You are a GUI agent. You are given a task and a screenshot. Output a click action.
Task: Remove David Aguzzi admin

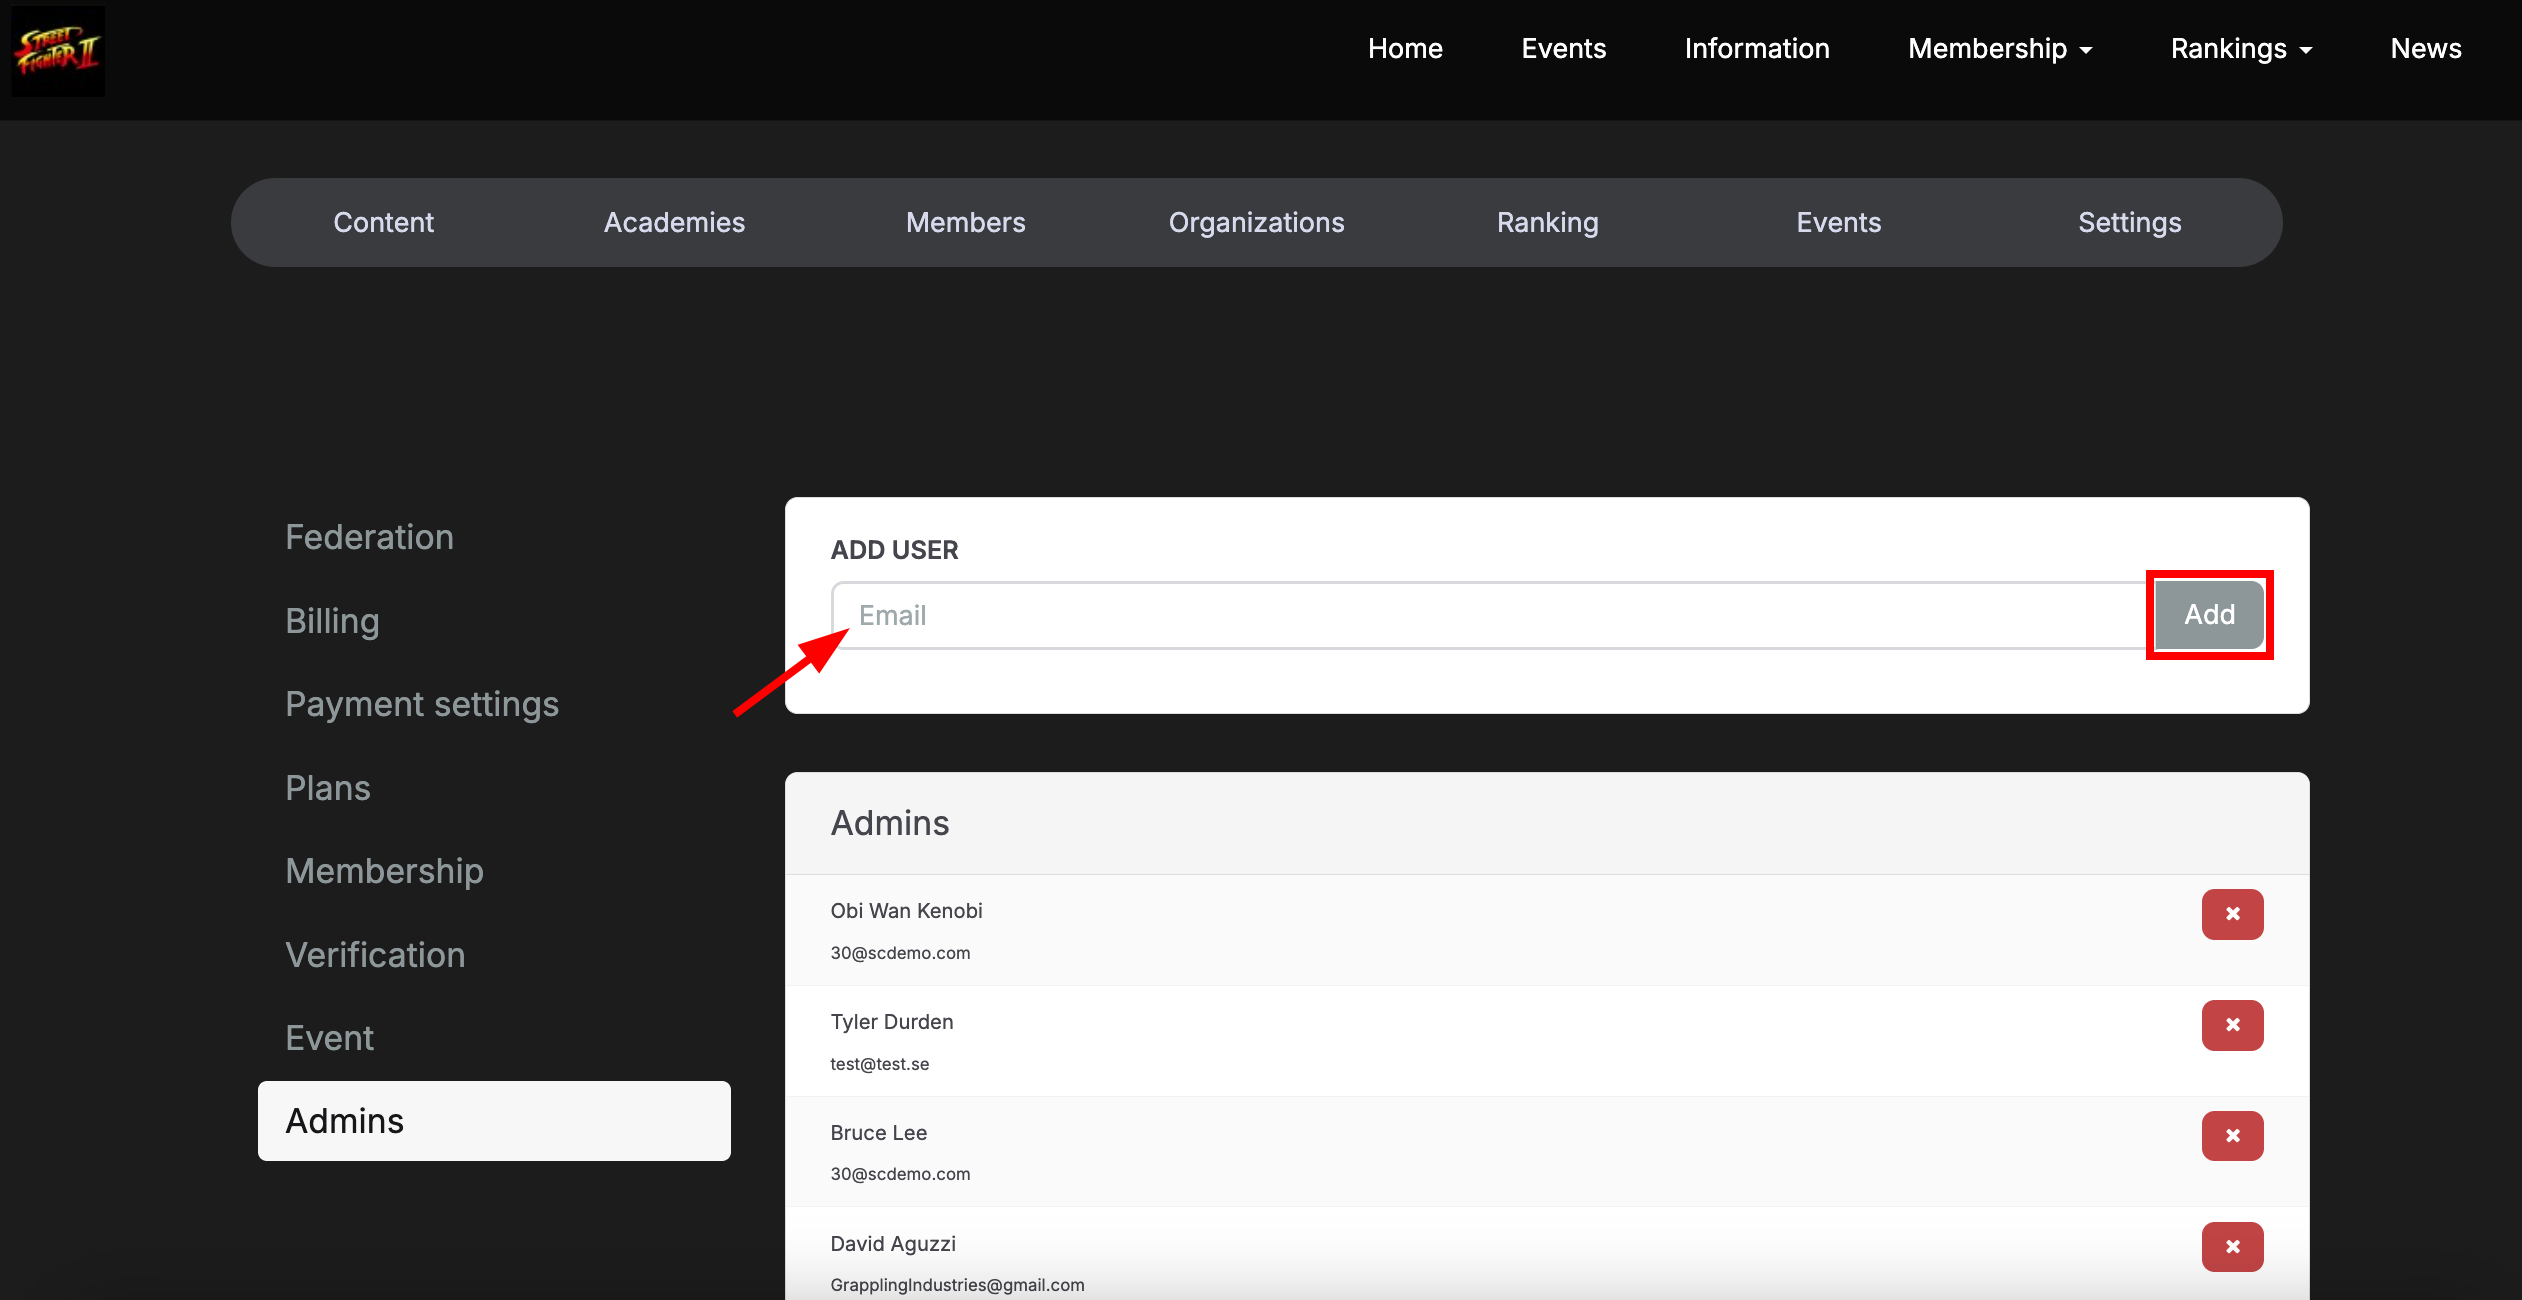[2231, 1247]
